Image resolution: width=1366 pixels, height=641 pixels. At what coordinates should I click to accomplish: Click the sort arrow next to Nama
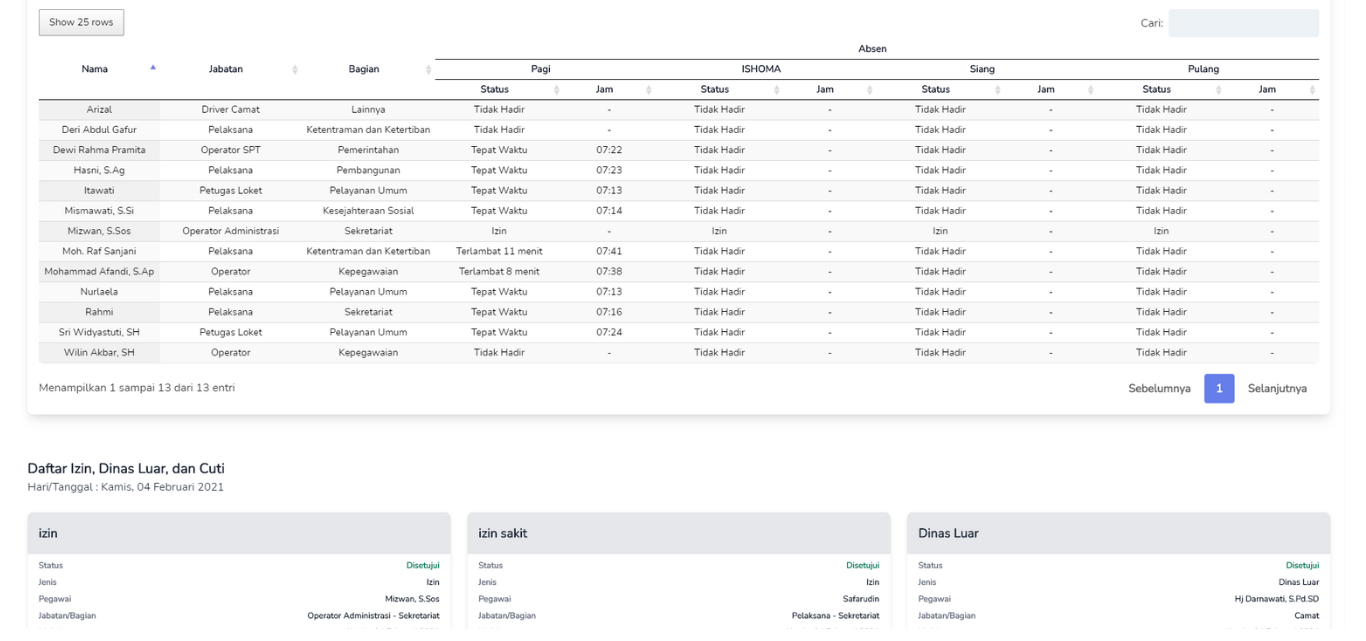pos(153,68)
